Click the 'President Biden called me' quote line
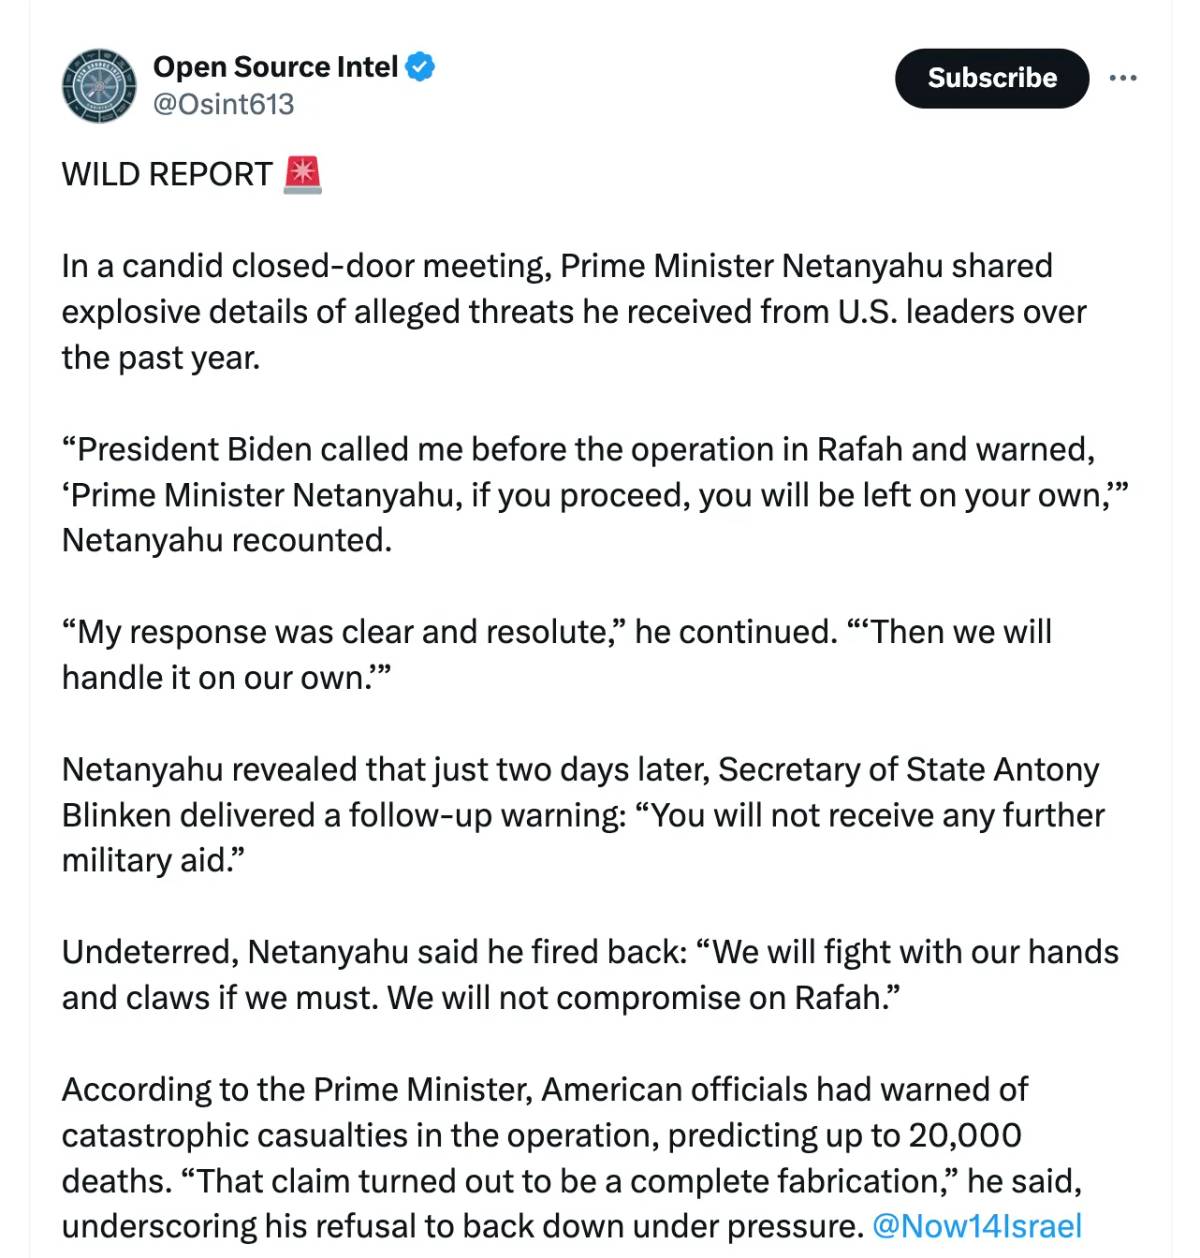The image size is (1200, 1258). (578, 449)
